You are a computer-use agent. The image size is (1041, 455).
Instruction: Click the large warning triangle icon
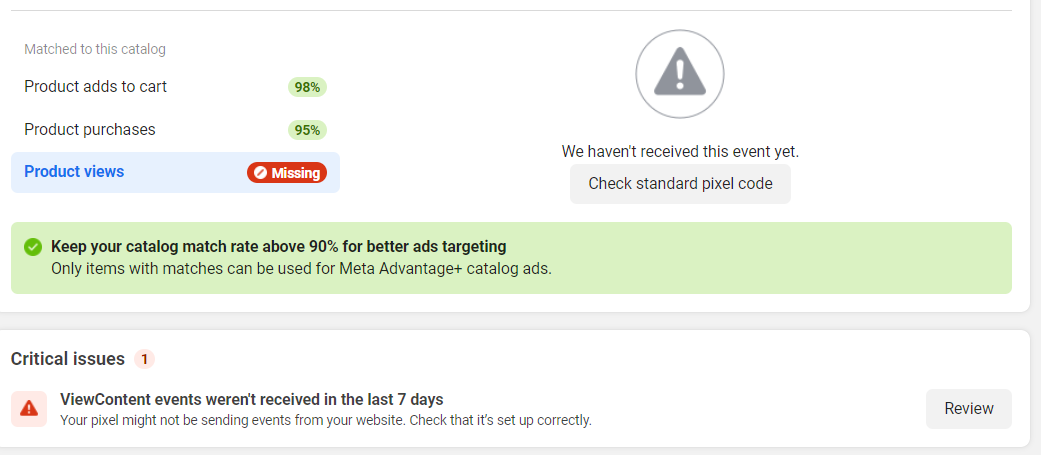tap(679, 74)
